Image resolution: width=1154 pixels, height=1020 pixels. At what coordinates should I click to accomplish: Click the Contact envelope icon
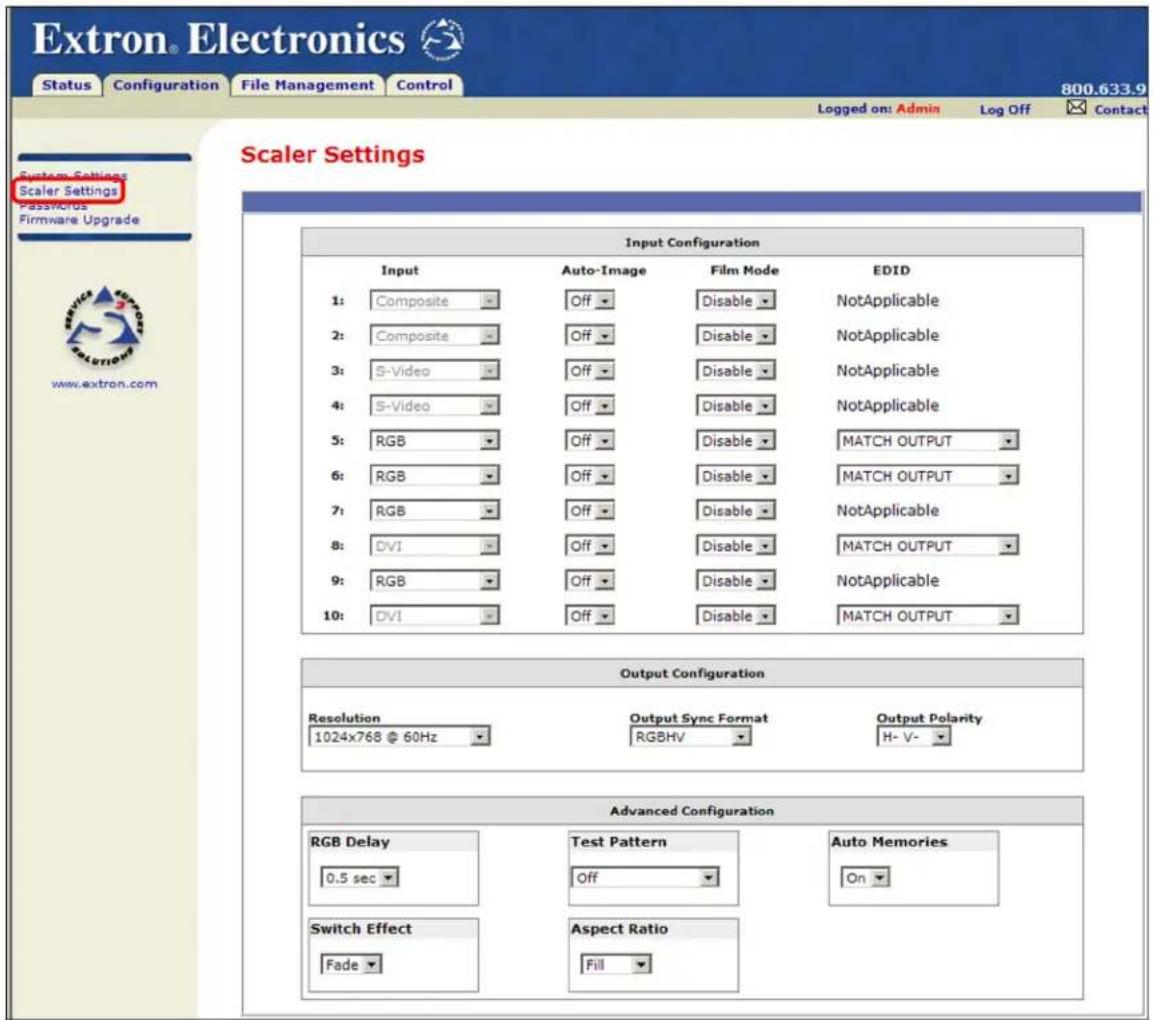pyautogui.click(x=1076, y=107)
